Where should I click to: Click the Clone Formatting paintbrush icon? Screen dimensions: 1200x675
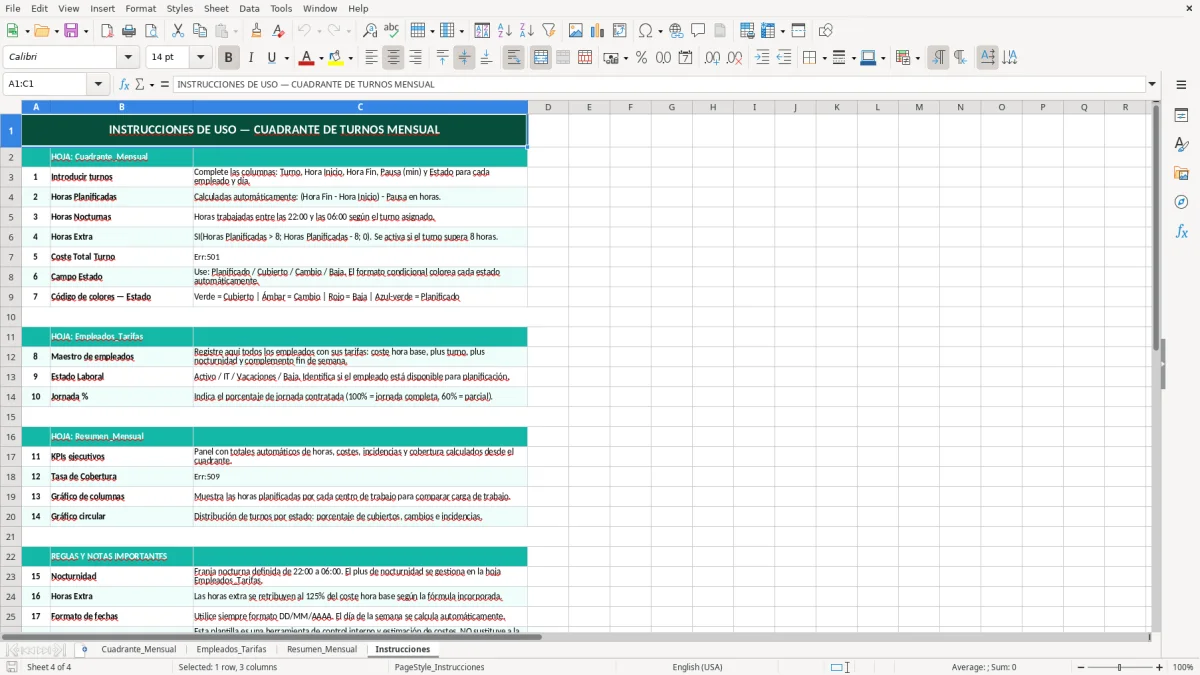257,31
